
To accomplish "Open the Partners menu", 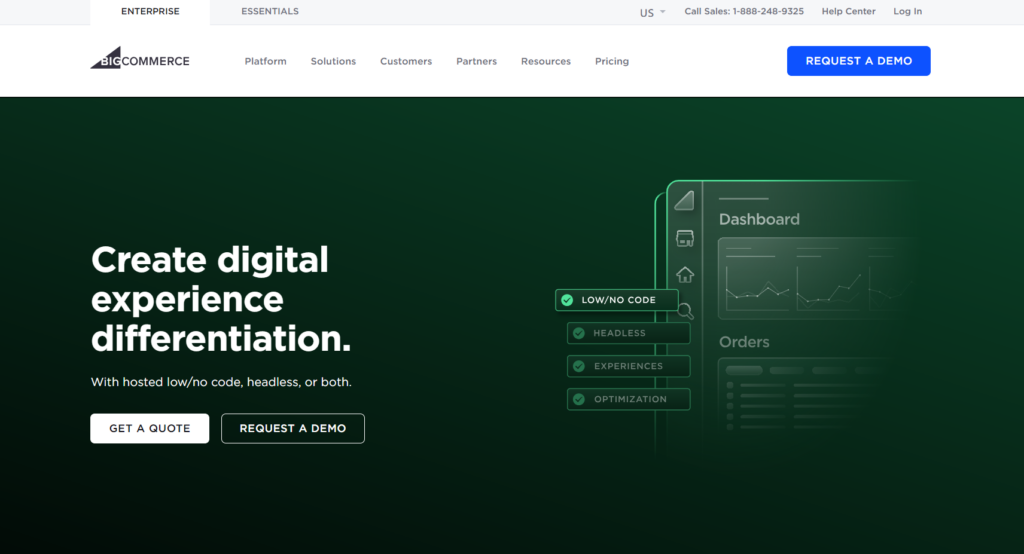I will (x=476, y=61).
